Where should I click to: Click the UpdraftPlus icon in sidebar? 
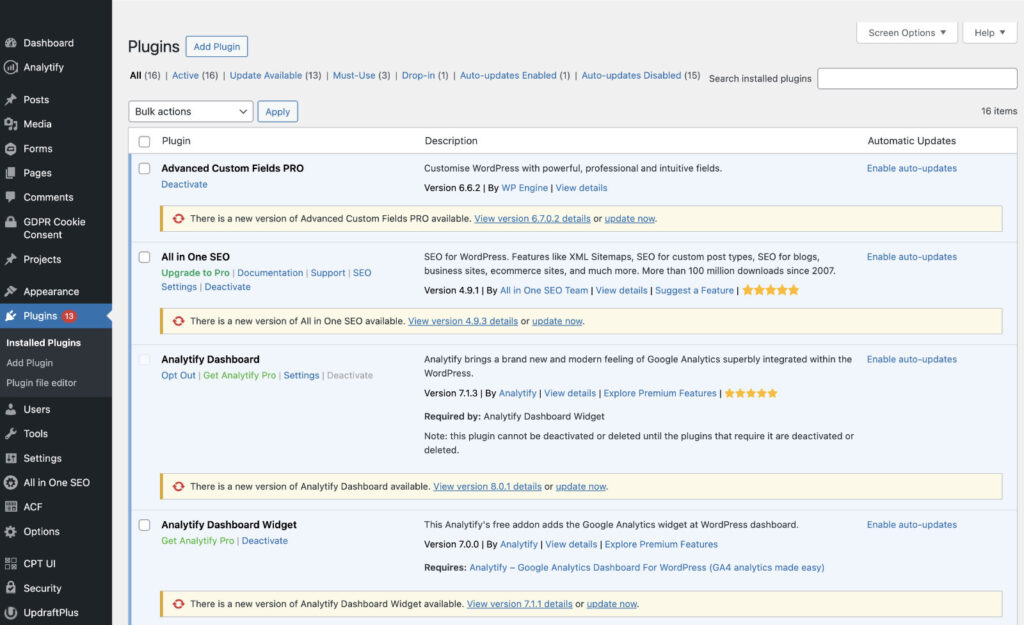[10, 613]
